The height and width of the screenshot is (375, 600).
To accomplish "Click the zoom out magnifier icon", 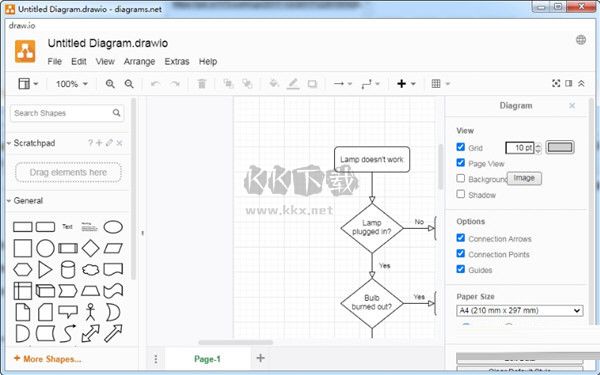I will [x=129, y=84].
